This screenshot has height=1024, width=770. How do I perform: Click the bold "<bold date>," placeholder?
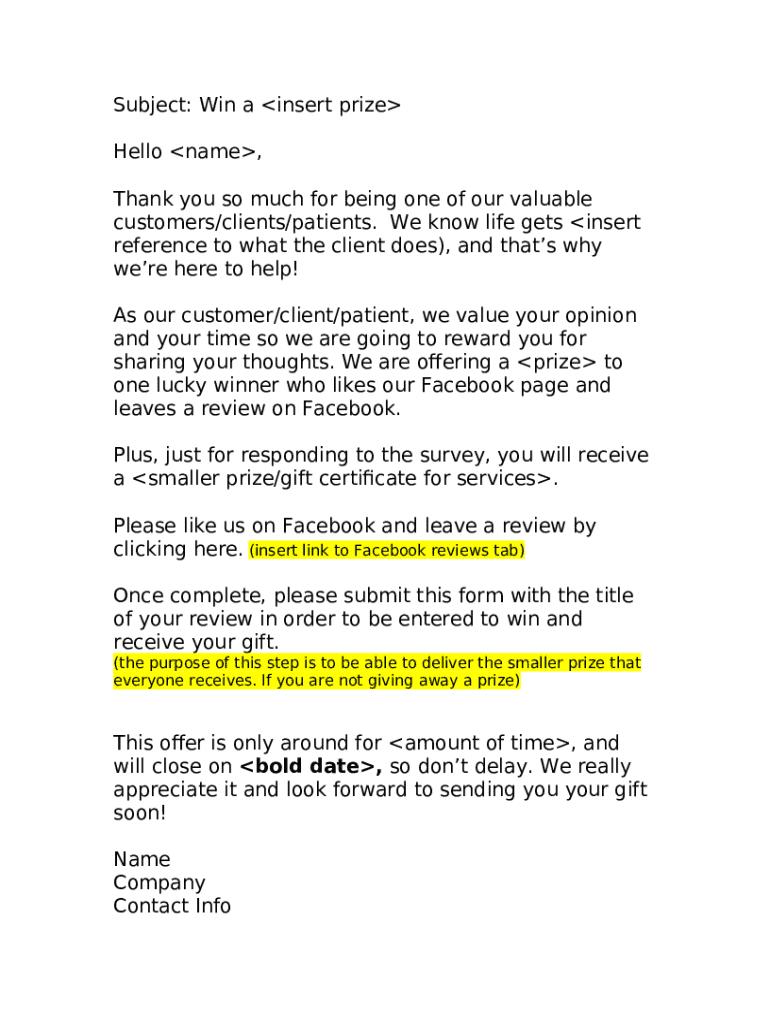pyautogui.click(x=312, y=767)
